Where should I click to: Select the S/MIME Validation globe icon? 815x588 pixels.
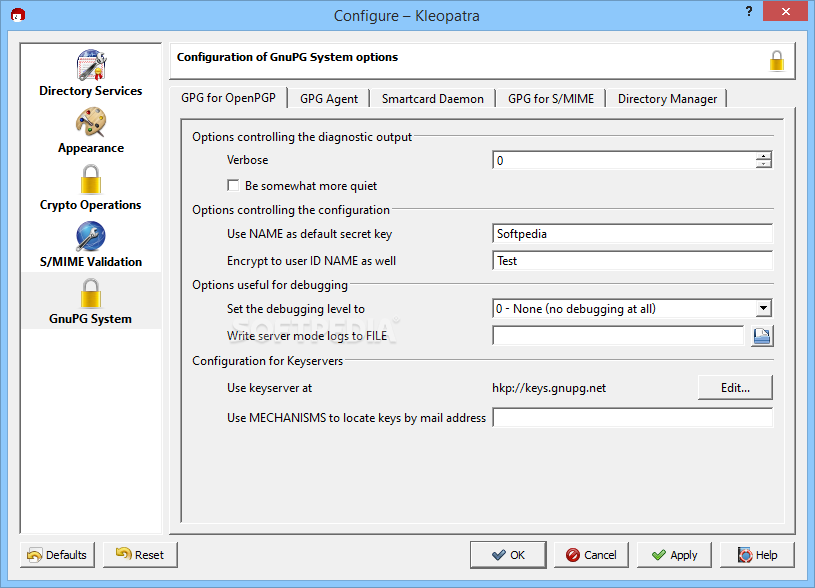91,237
